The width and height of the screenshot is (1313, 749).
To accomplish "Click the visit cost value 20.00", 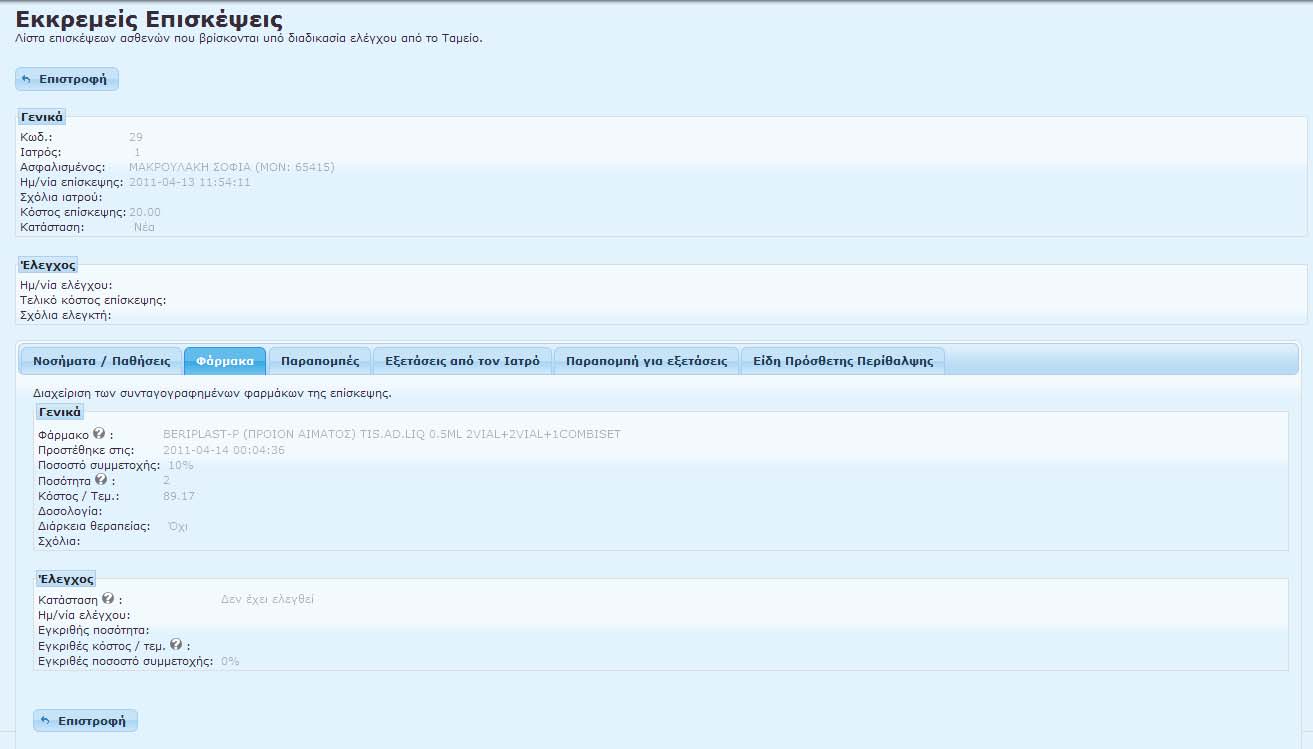I will click(x=145, y=212).
